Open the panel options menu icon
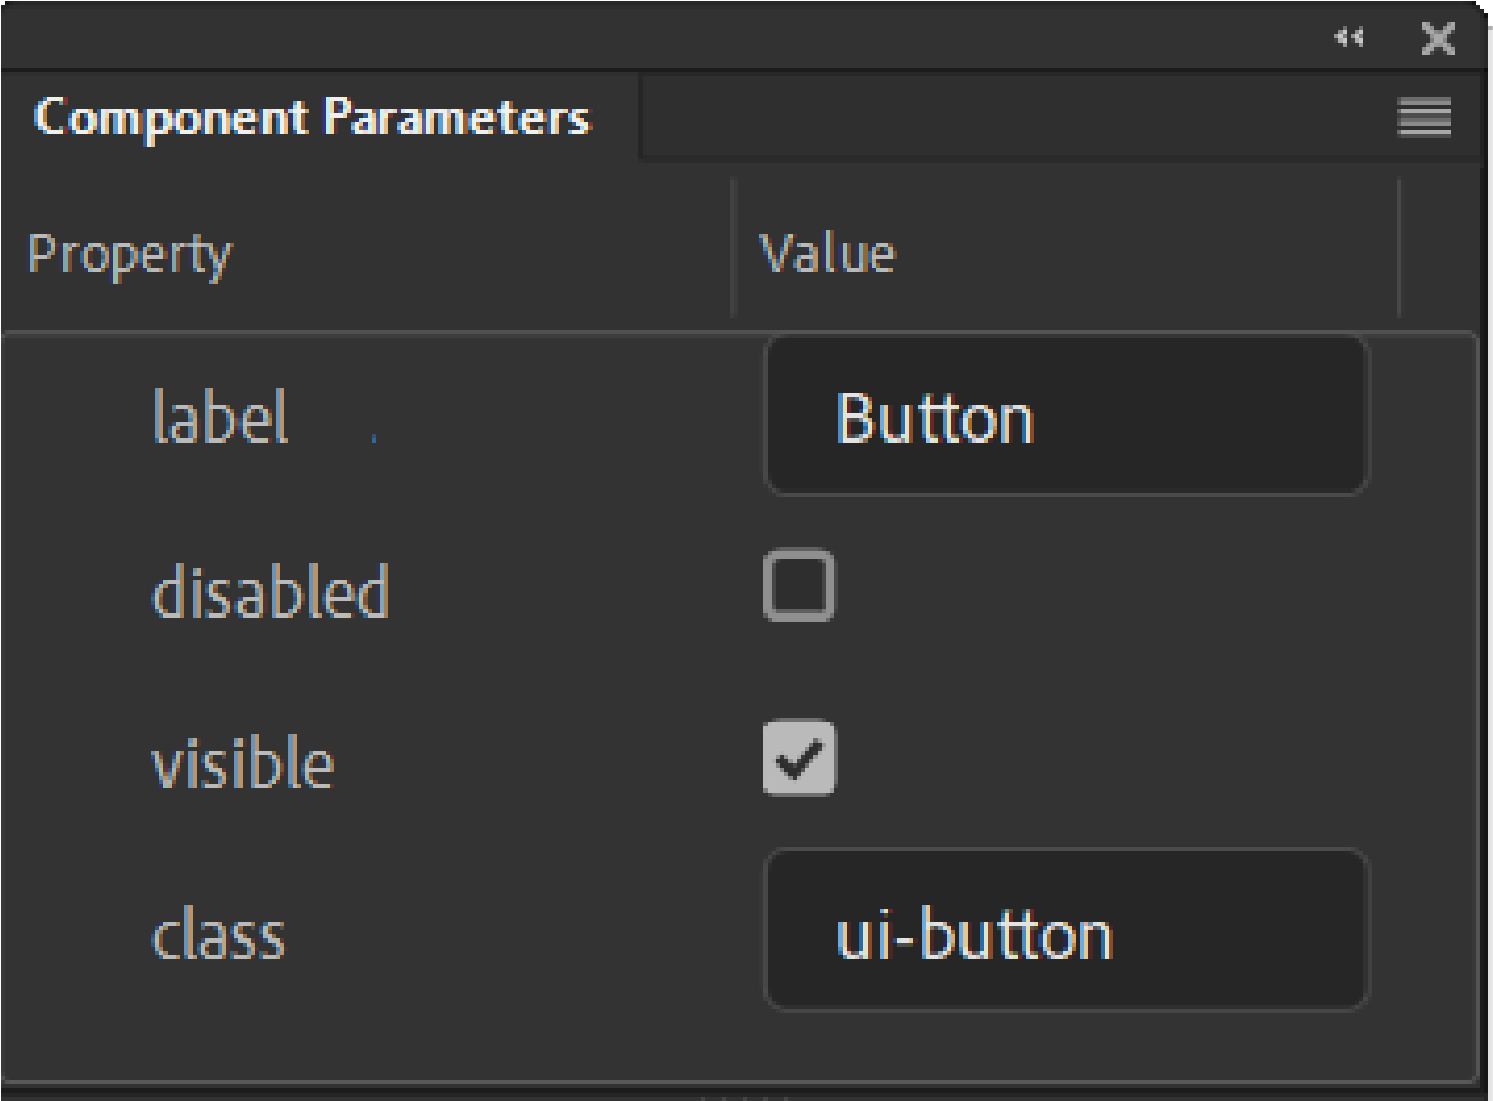 1424,118
